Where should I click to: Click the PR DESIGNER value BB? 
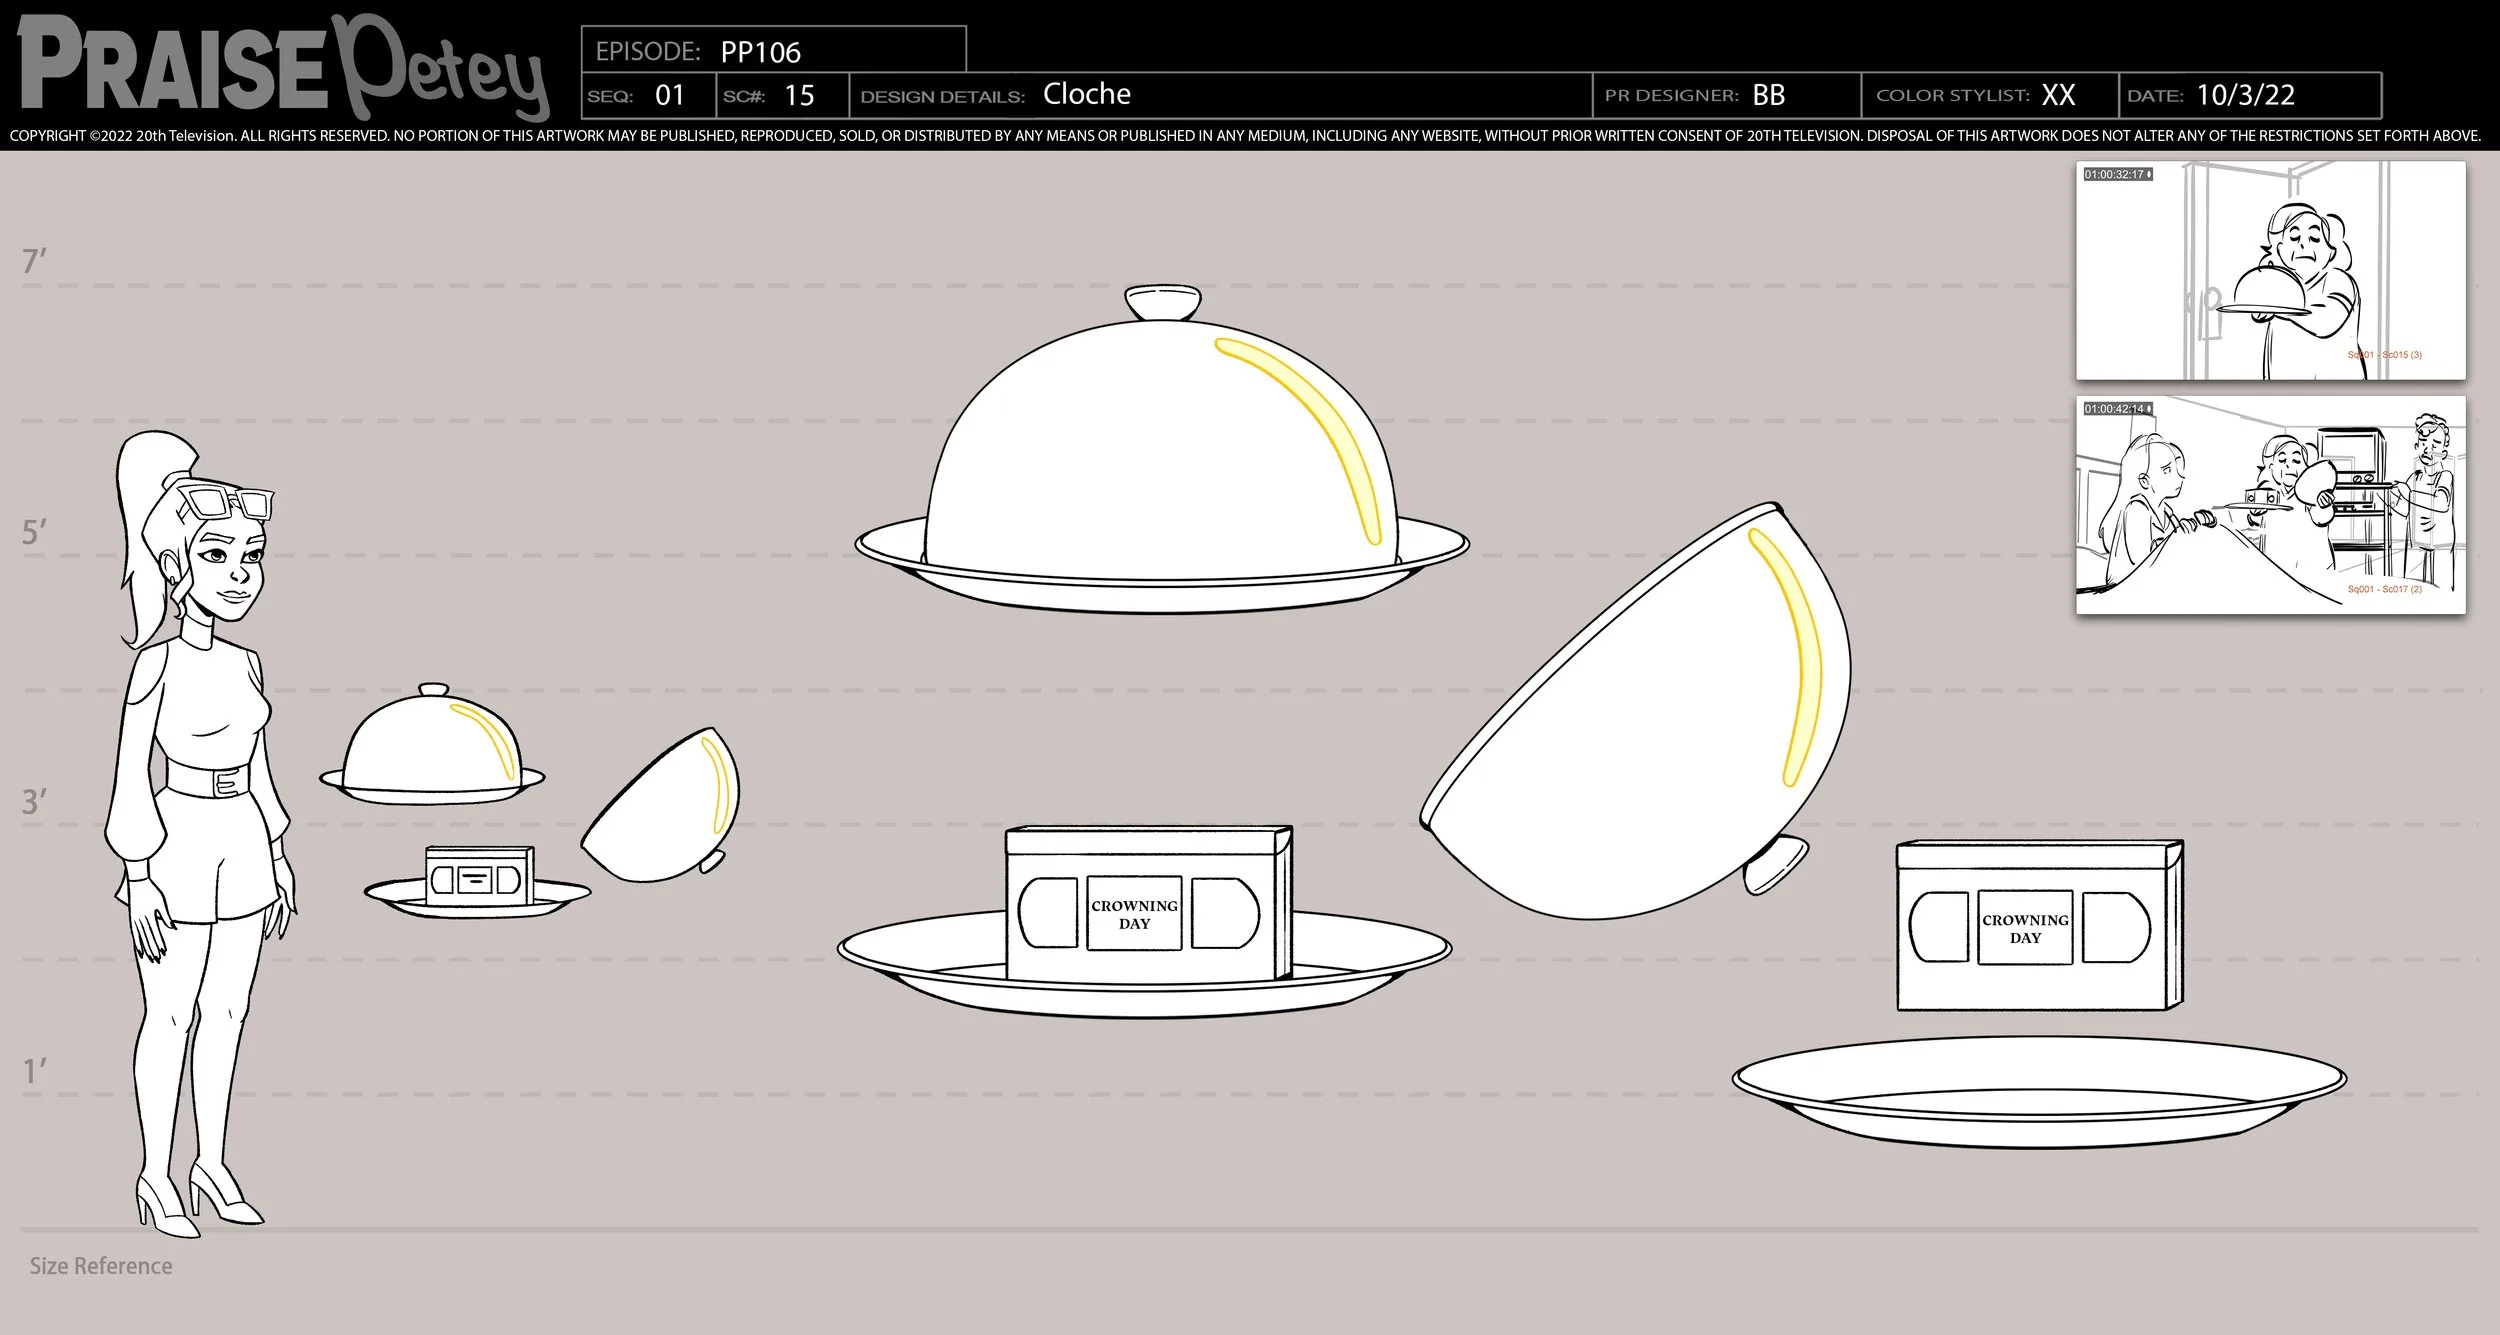coord(1769,95)
